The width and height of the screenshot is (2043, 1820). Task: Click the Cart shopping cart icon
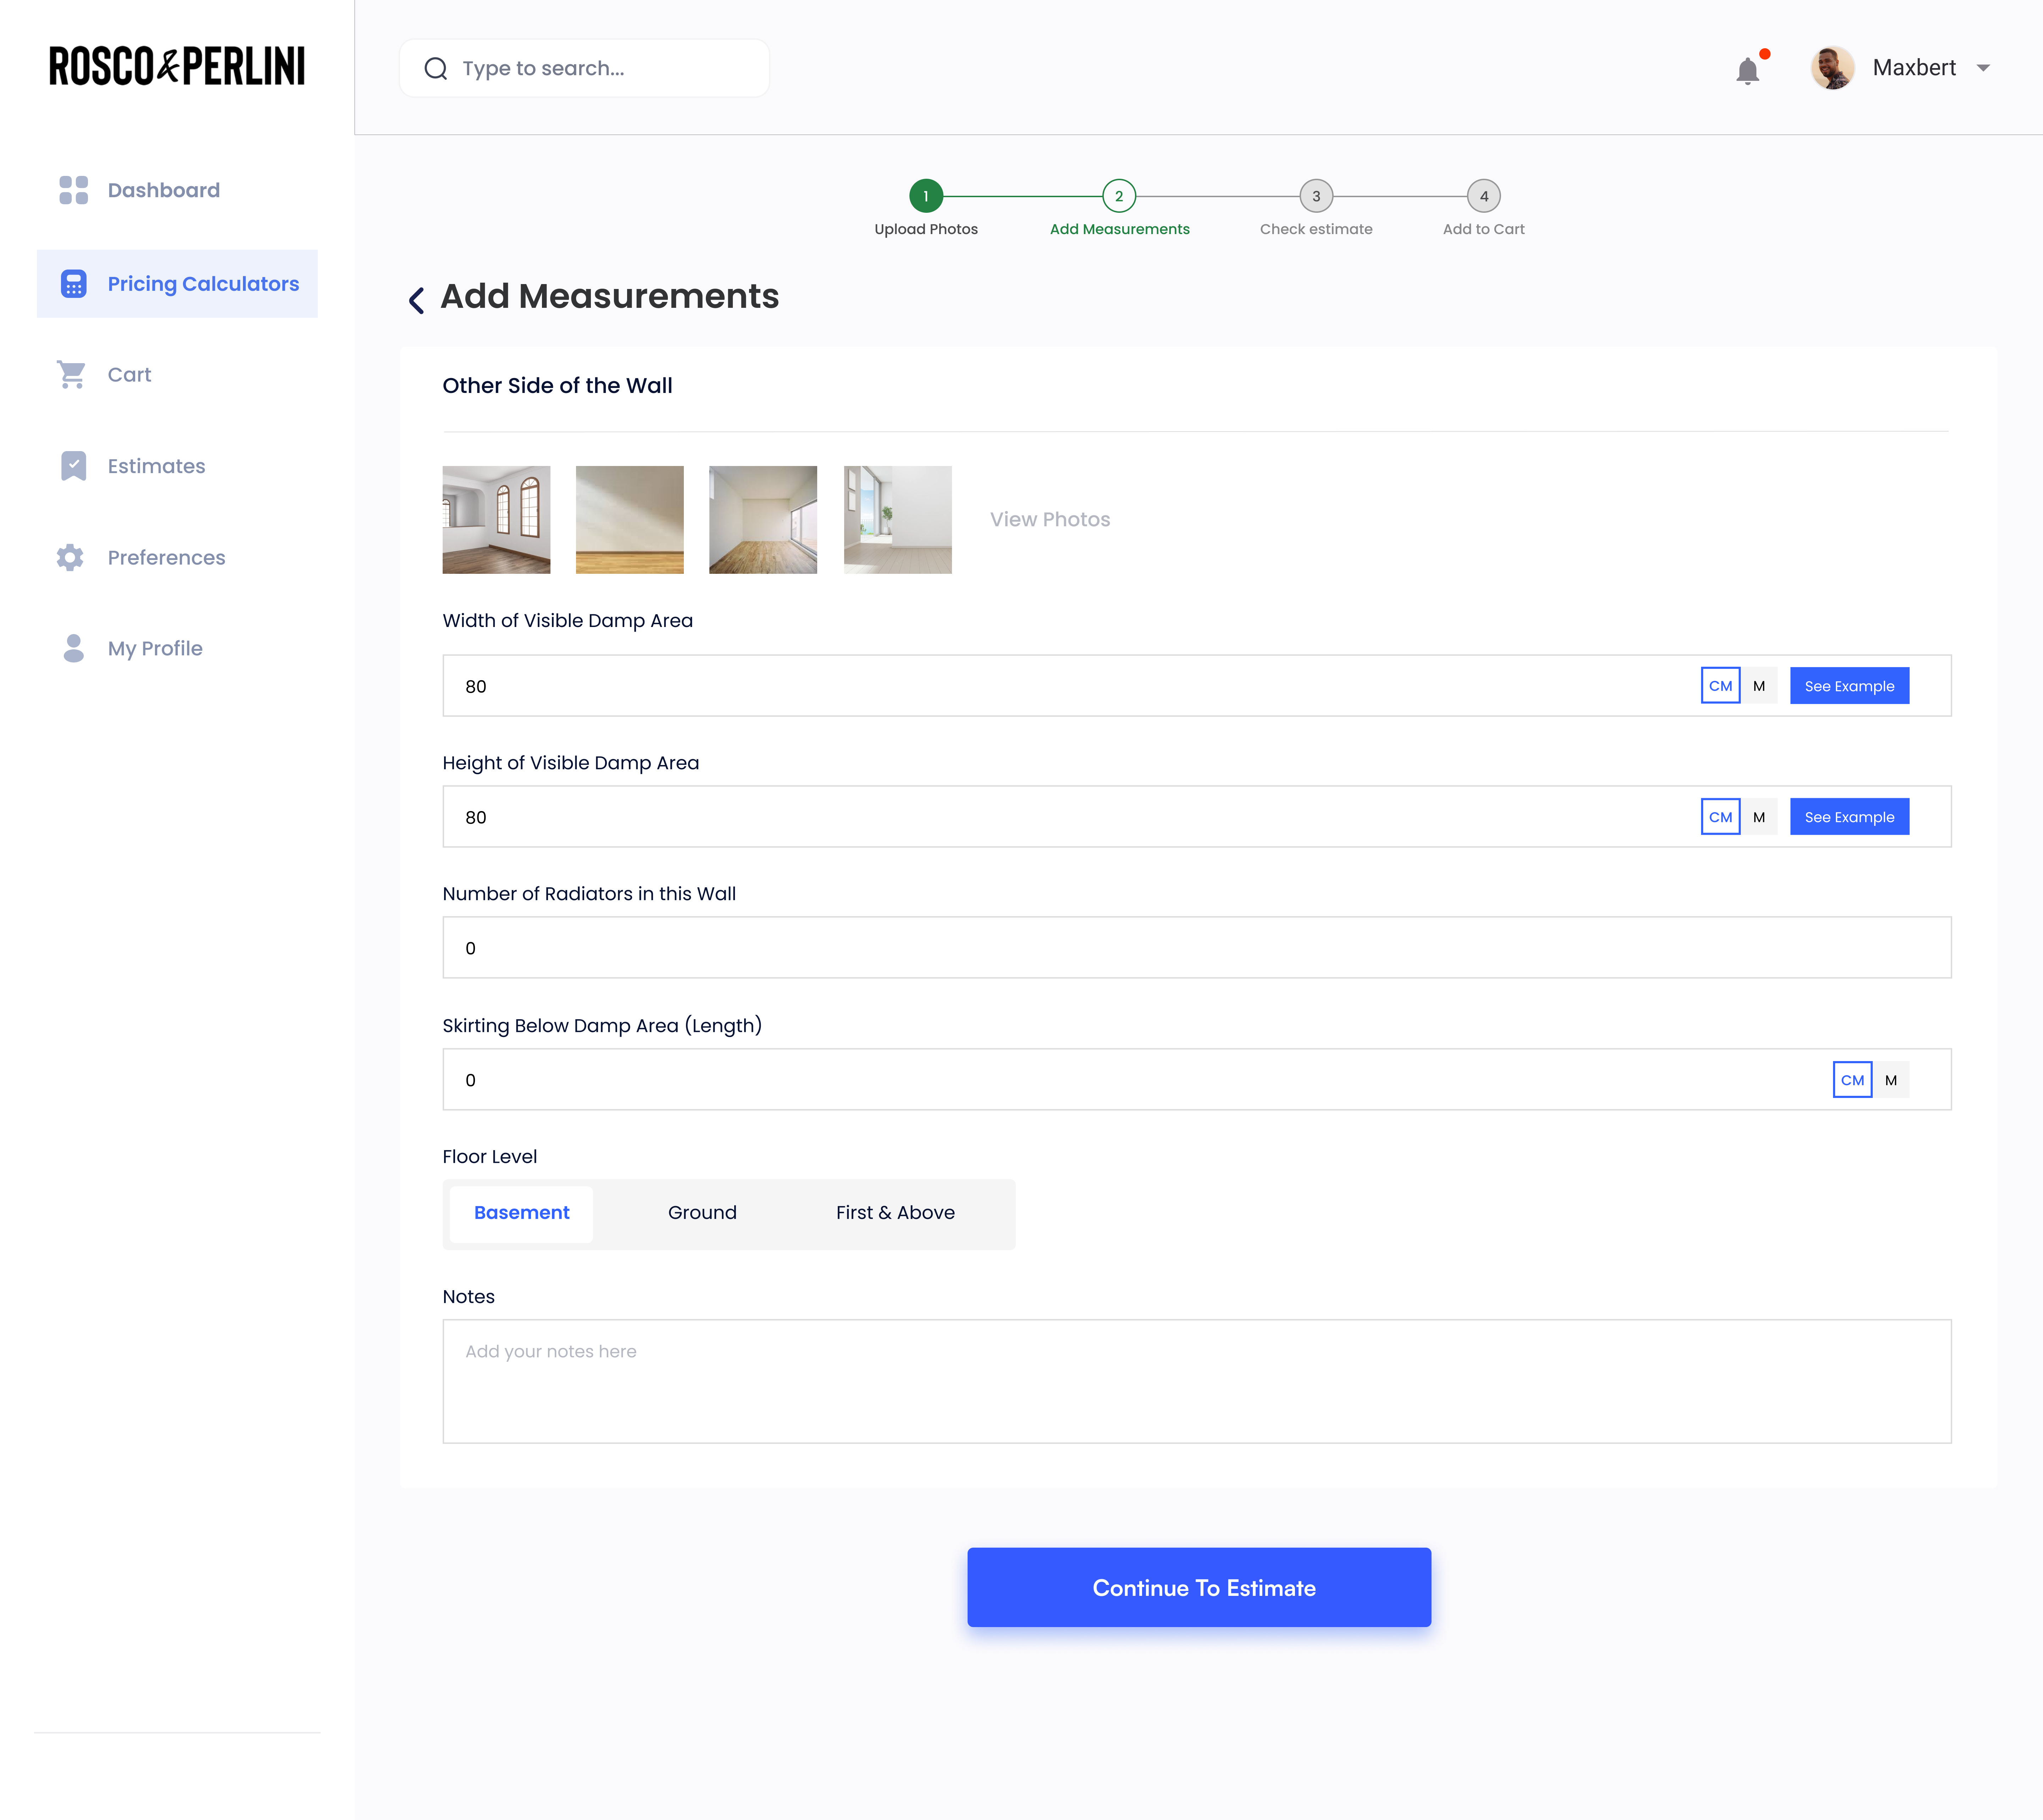click(x=72, y=374)
